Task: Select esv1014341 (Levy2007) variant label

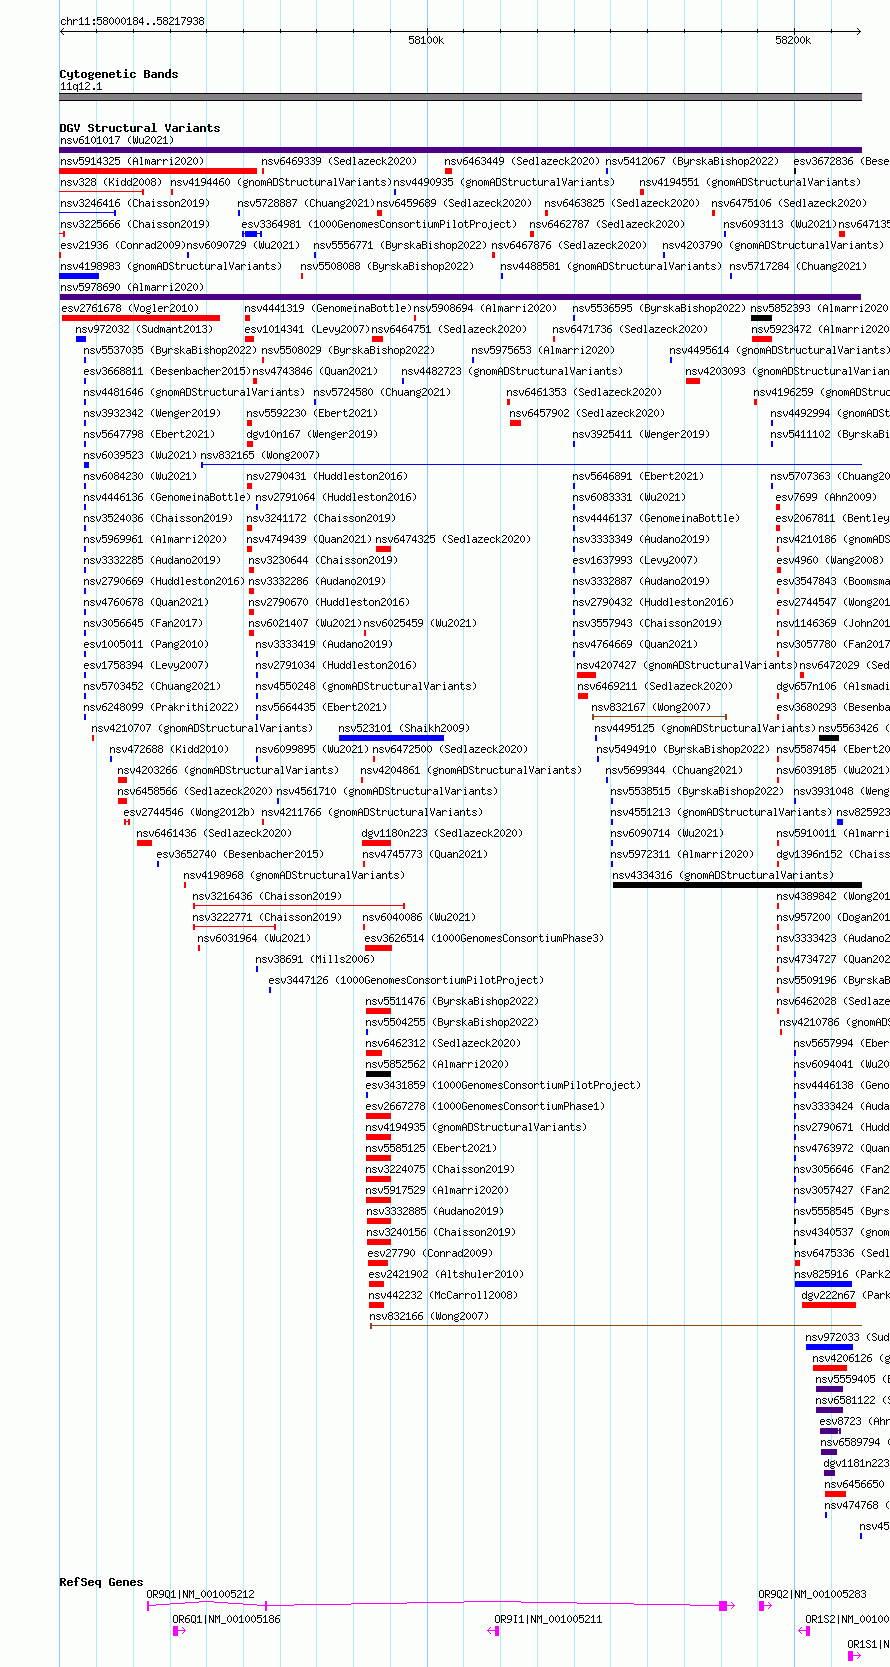Action: tap(306, 329)
